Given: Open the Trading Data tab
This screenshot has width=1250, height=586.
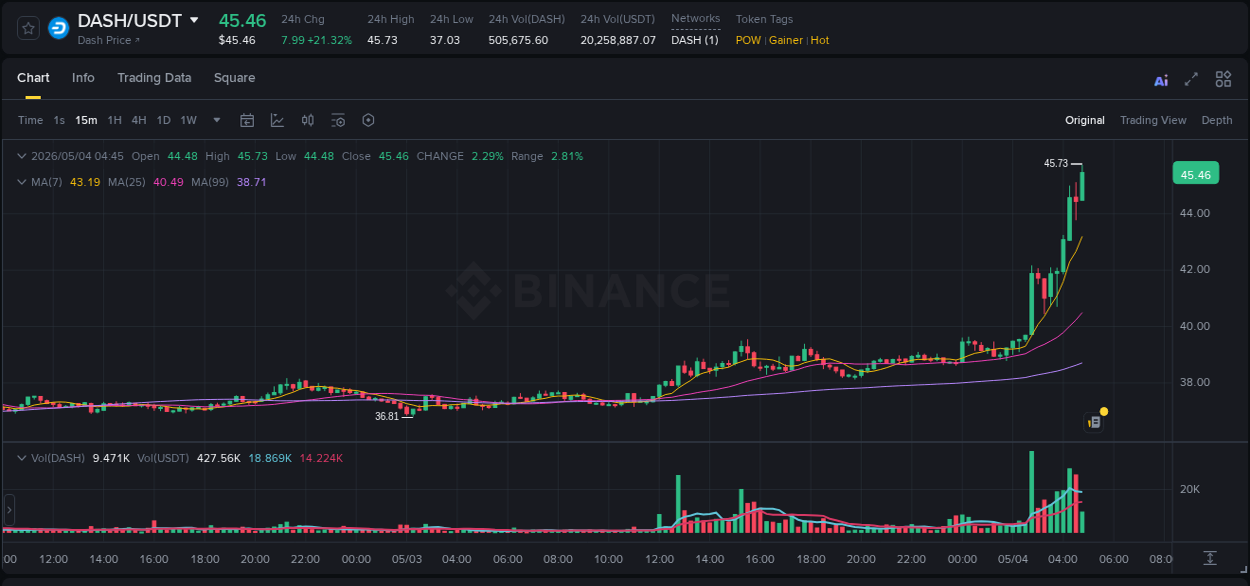Looking at the screenshot, I should pos(154,78).
